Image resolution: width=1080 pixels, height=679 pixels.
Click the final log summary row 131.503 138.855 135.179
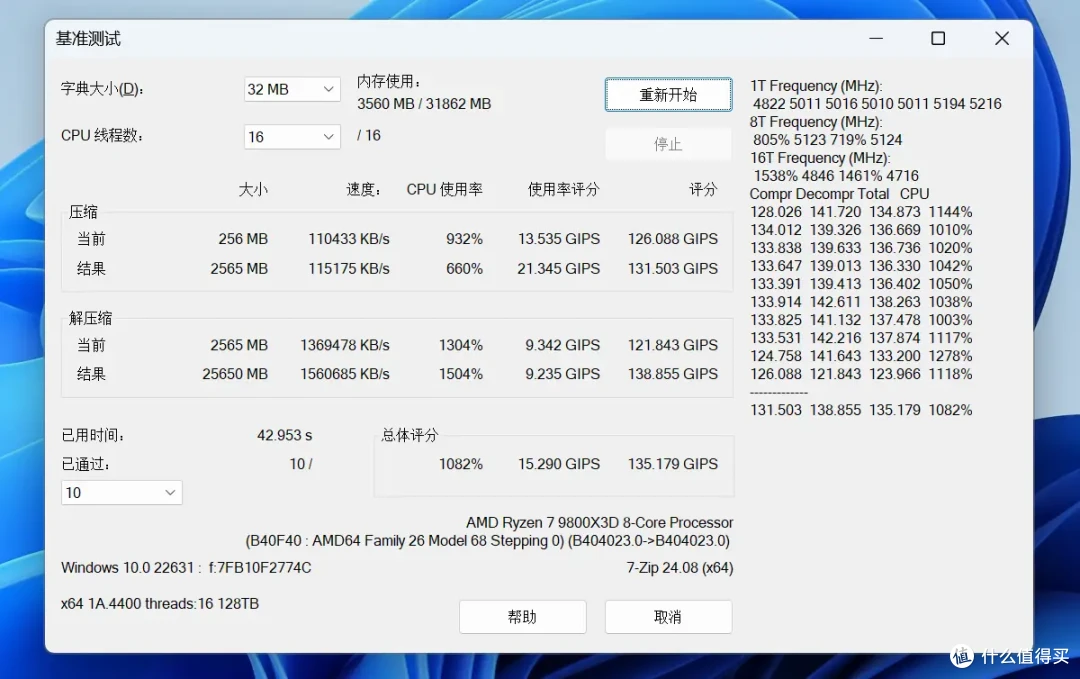pyautogui.click(x=861, y=410)
